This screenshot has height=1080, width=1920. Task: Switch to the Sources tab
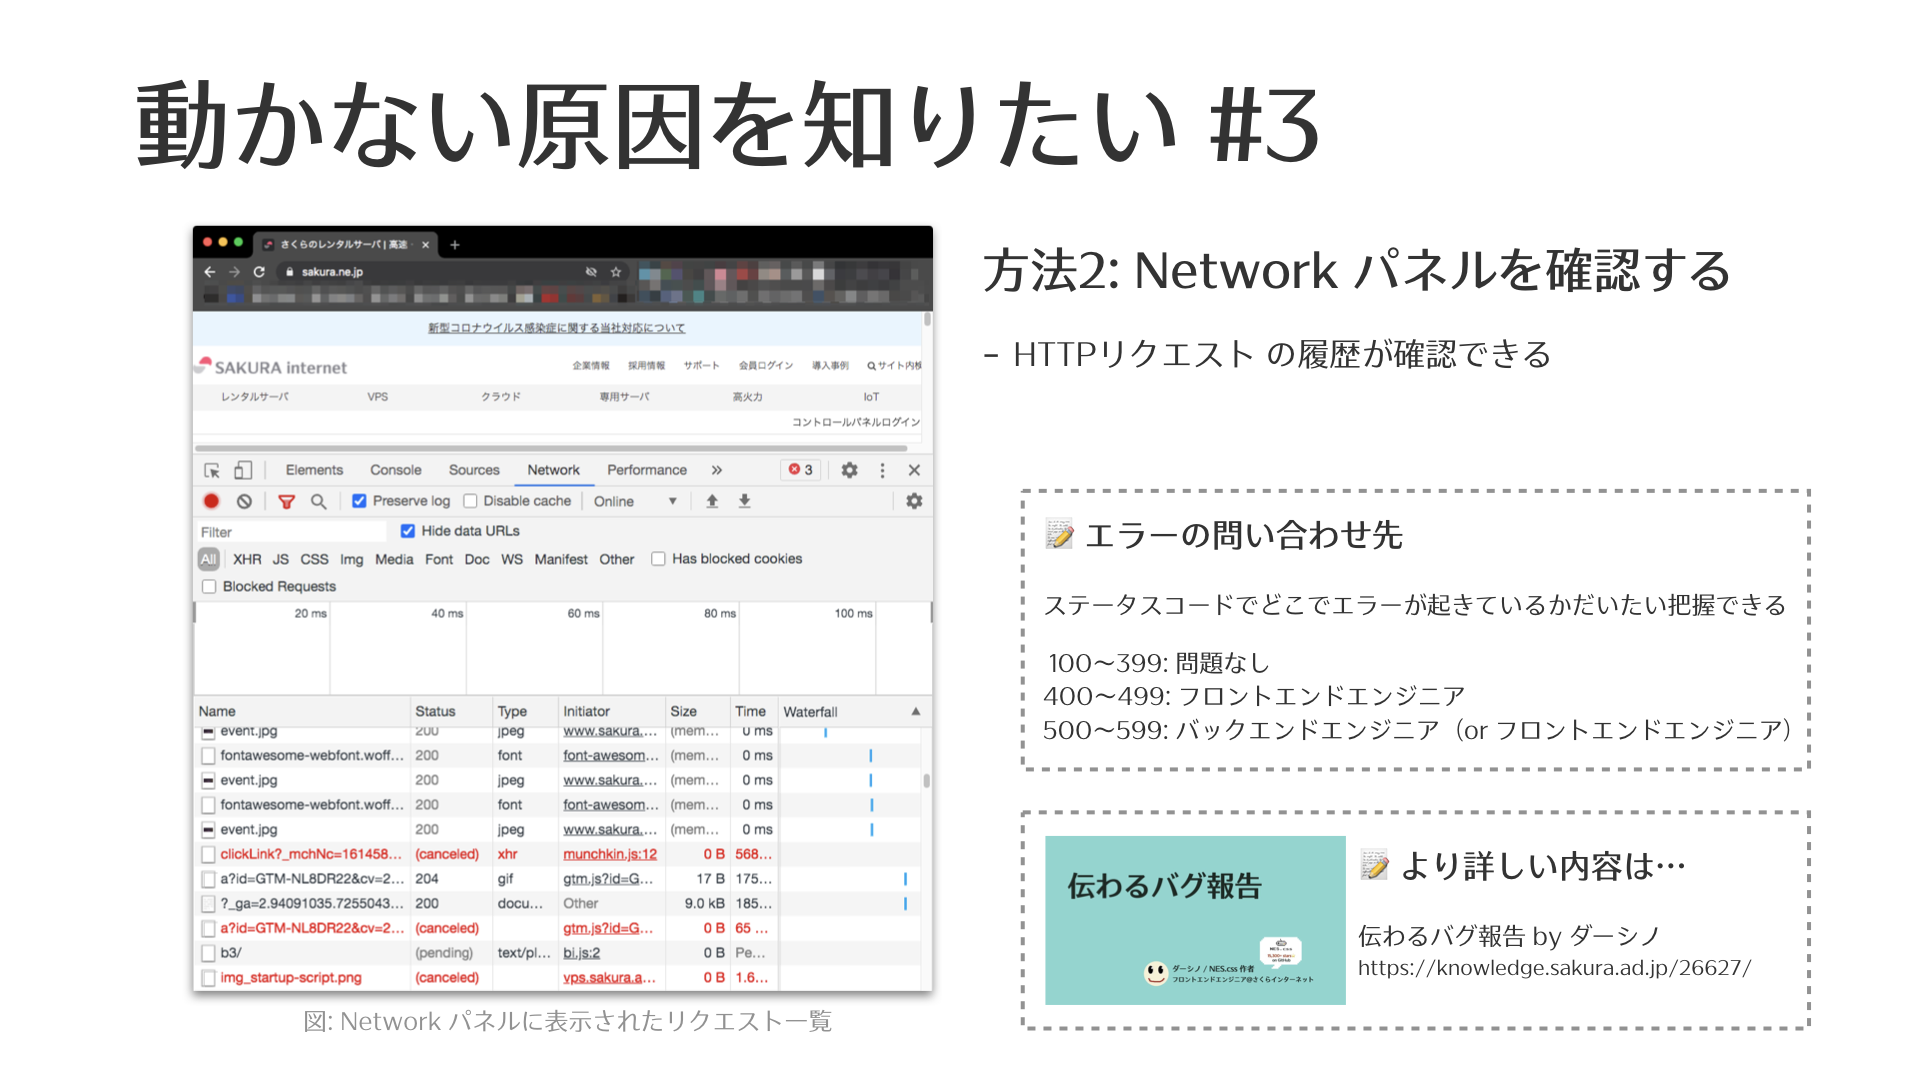[x=474, y=470]
